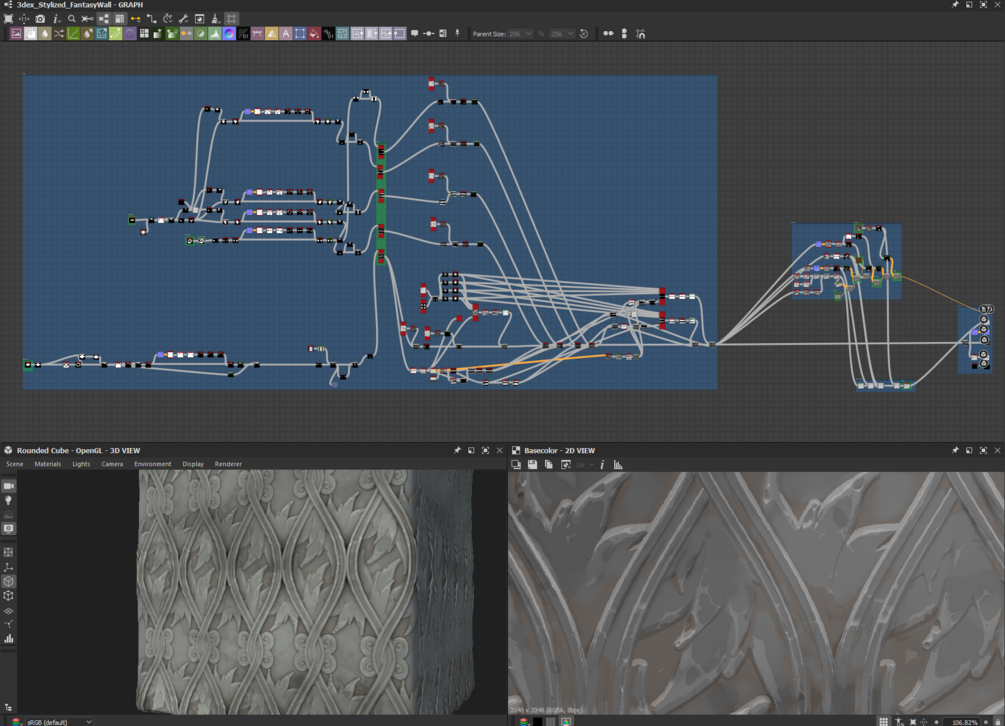Open the Renderer menu in the 3D view
The width and height of the screenshot is (1005, 726).
point(228,464)
